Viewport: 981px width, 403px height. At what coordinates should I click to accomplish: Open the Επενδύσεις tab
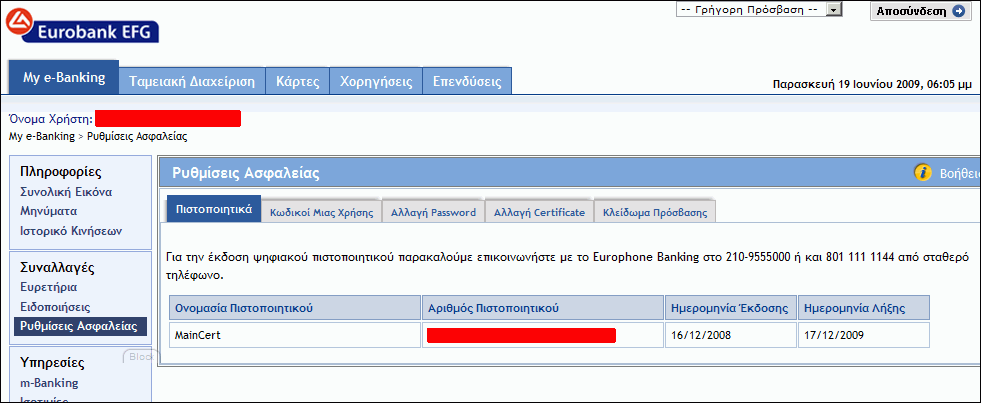coord(467,81)
